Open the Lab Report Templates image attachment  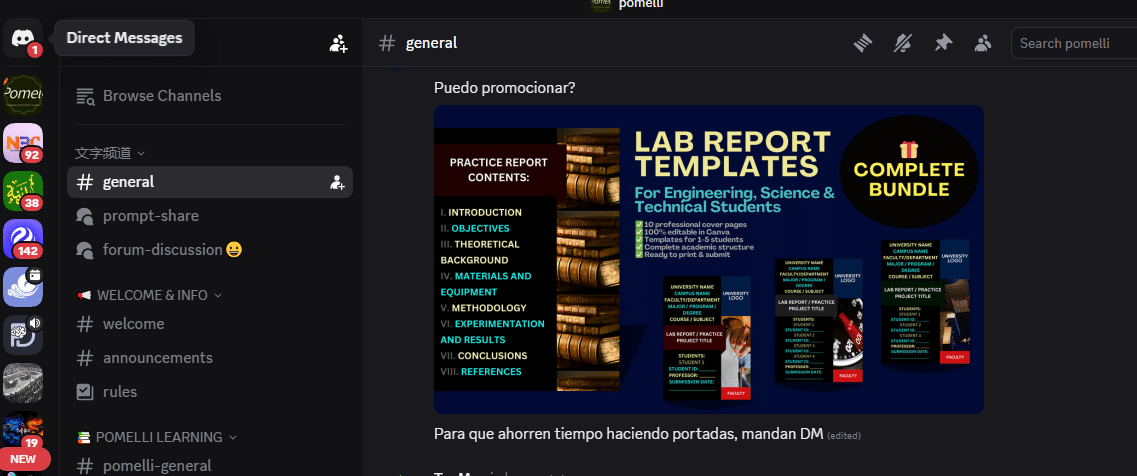708,259
